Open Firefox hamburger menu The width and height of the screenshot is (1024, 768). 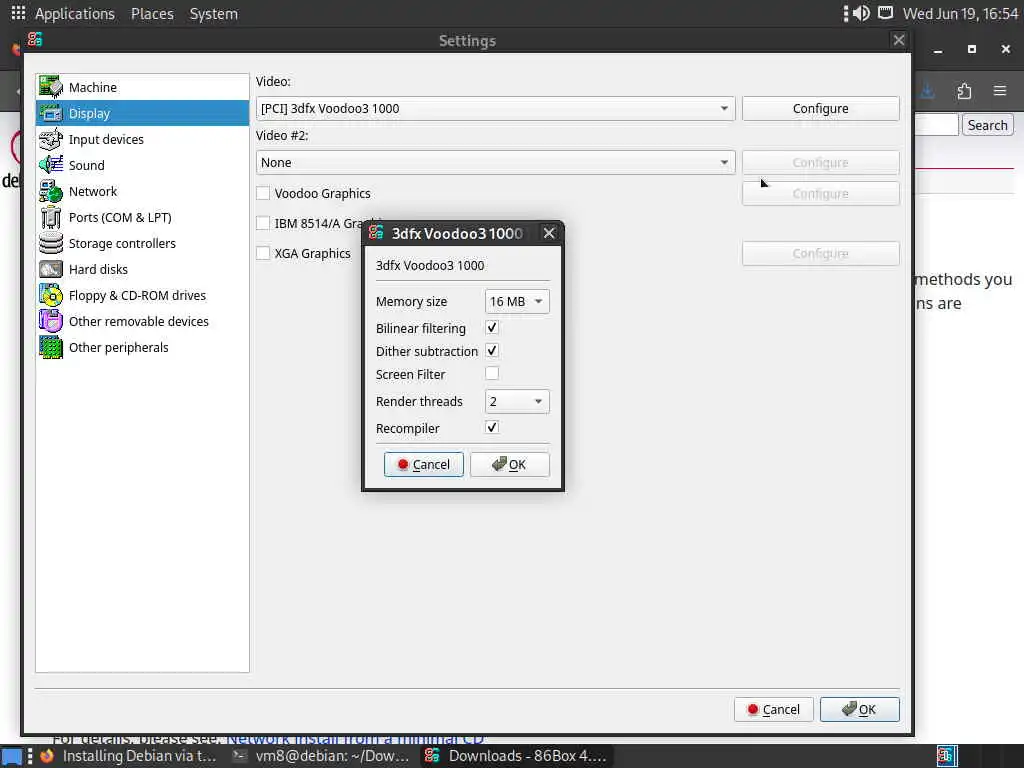click(1000, 91)
